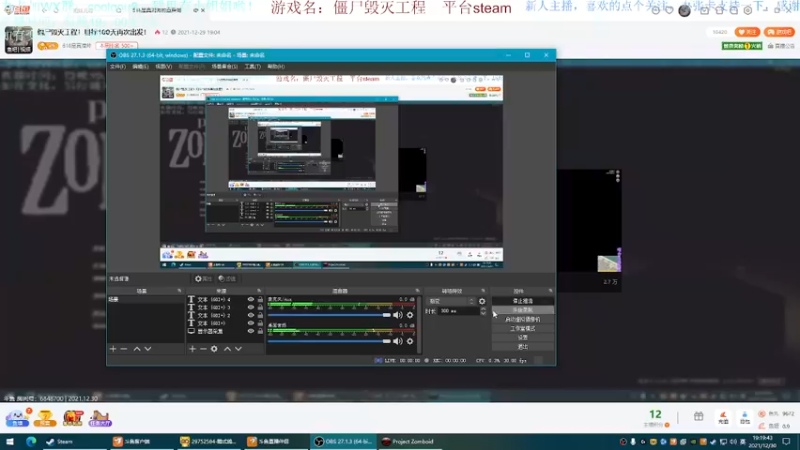Mute the 麦克风/Aux audio channel
This screenshot has height=450, width=800.
pyautogui.click(x=398, y=315)
